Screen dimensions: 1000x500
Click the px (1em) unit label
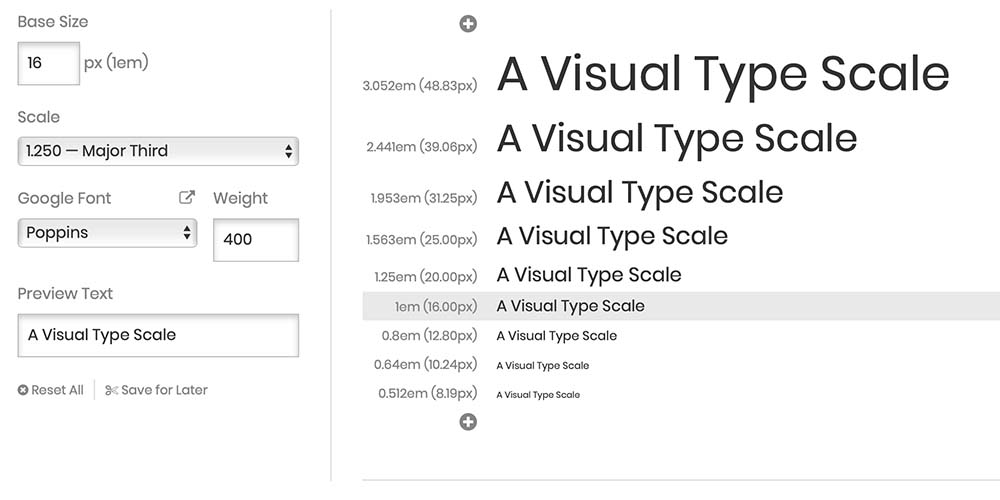tap(116, 63)
